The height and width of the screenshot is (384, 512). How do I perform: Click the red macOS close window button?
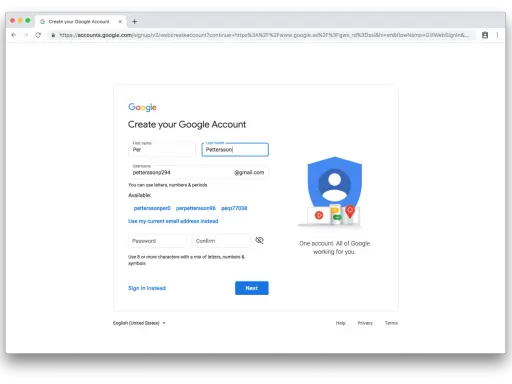pyautogui.click(x=13, y=21)
